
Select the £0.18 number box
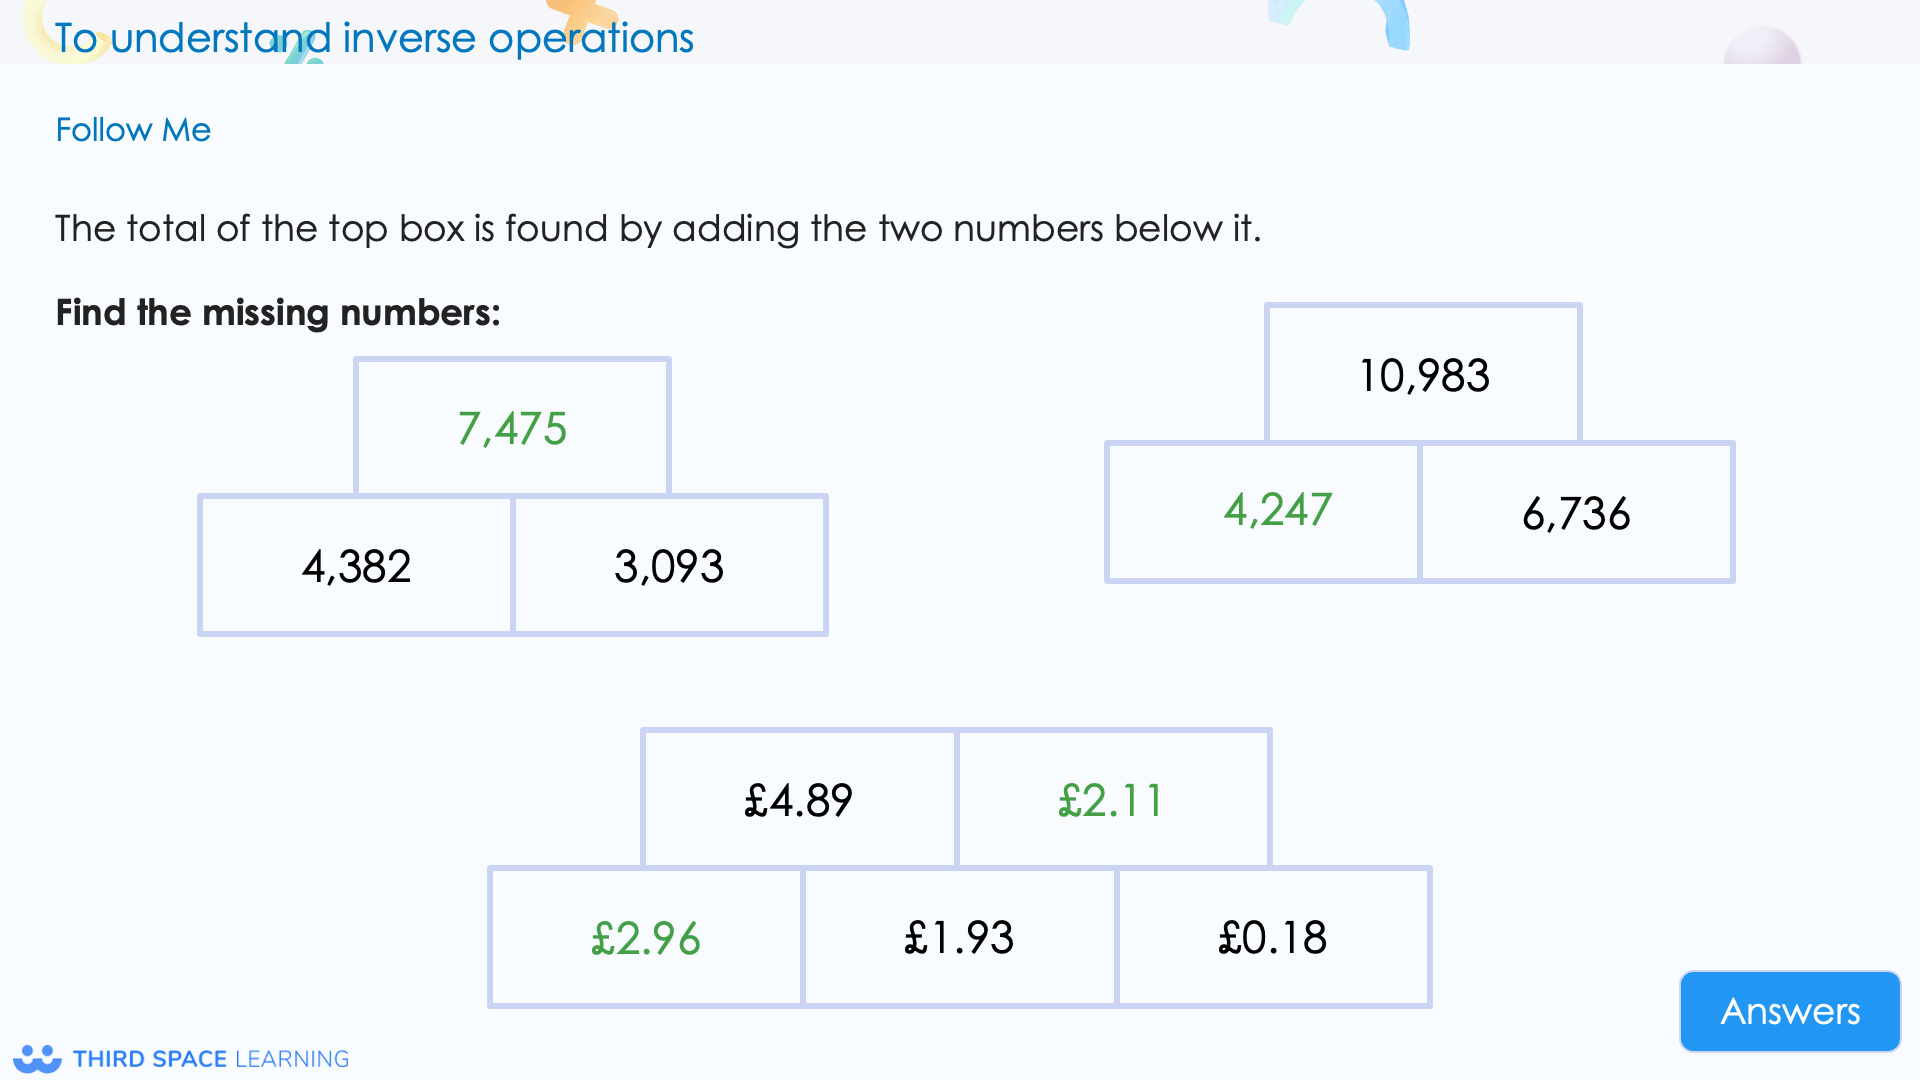tap(1273, 937)
